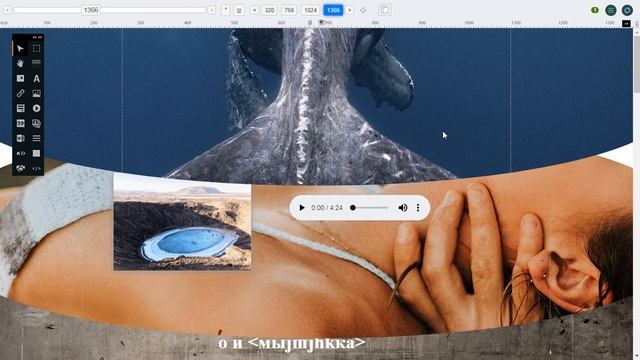The height and width of the screenshot is (360, 640).
Task: Select the form layout tool
Action: coord(20,108)
